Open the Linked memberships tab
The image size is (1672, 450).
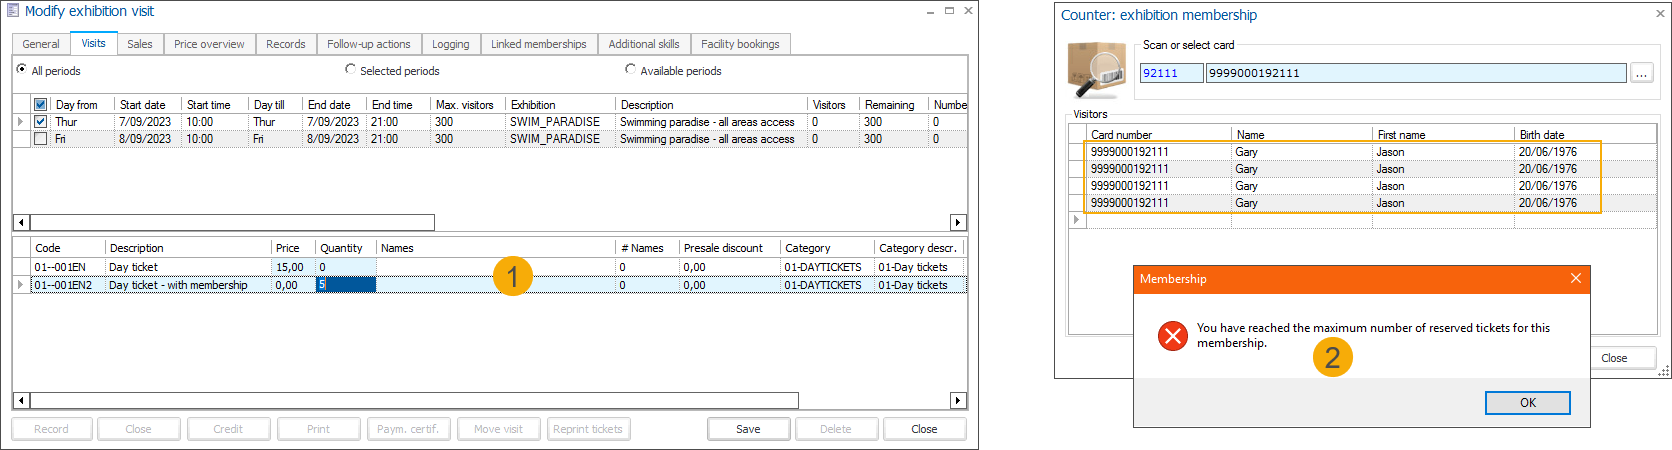tap(538, 44)
